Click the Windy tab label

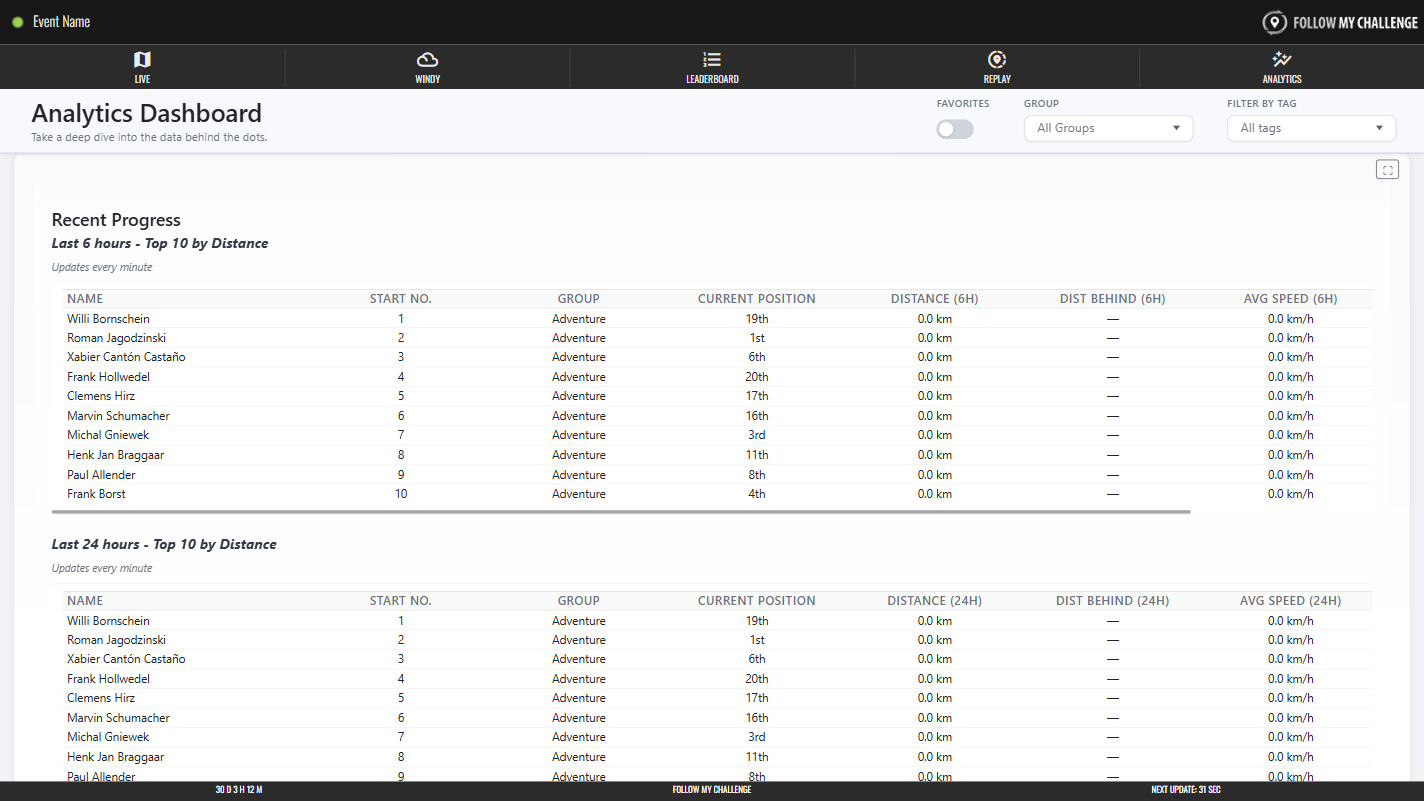[427, 79]
